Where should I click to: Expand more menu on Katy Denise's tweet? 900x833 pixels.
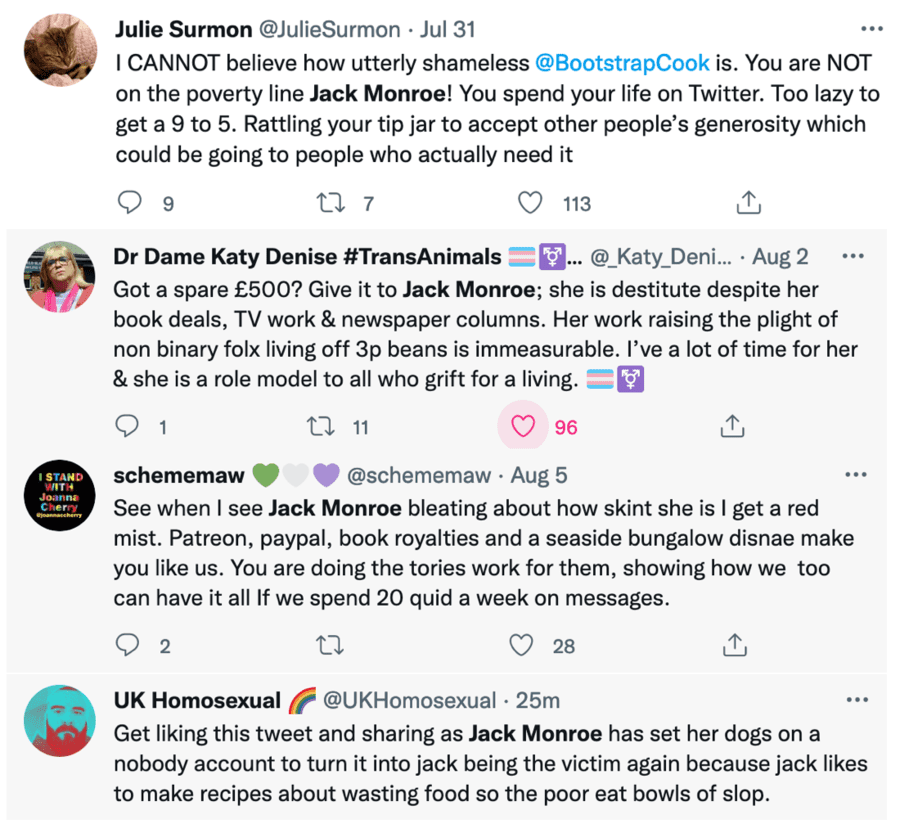coord(853,256)
